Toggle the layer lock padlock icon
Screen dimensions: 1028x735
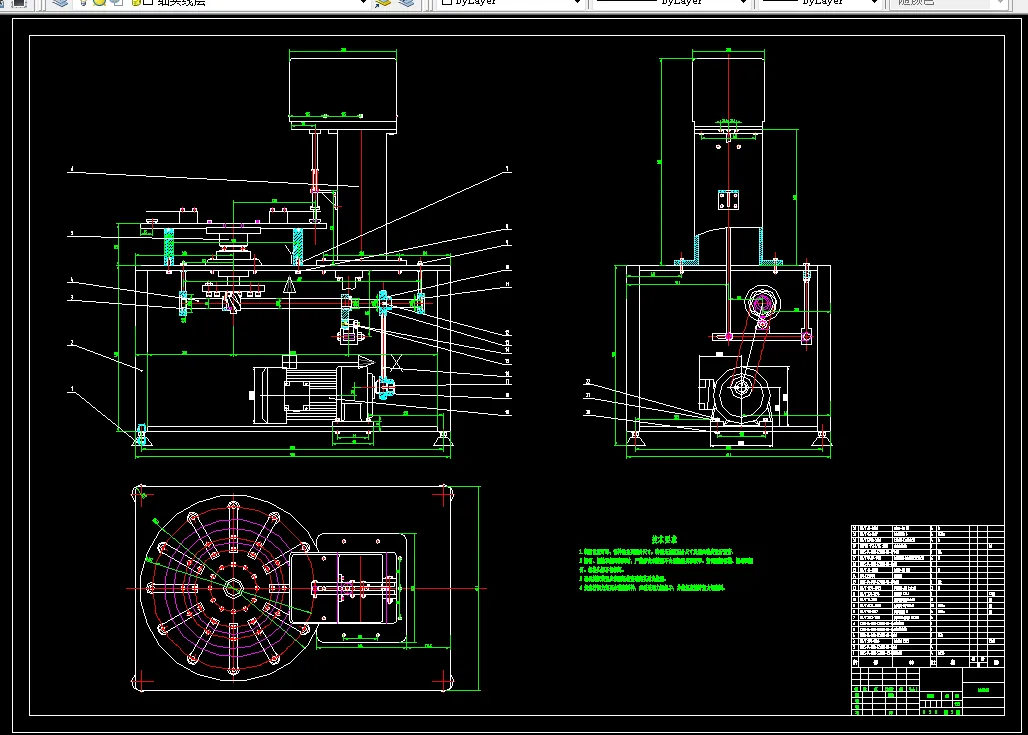point(136,3)
